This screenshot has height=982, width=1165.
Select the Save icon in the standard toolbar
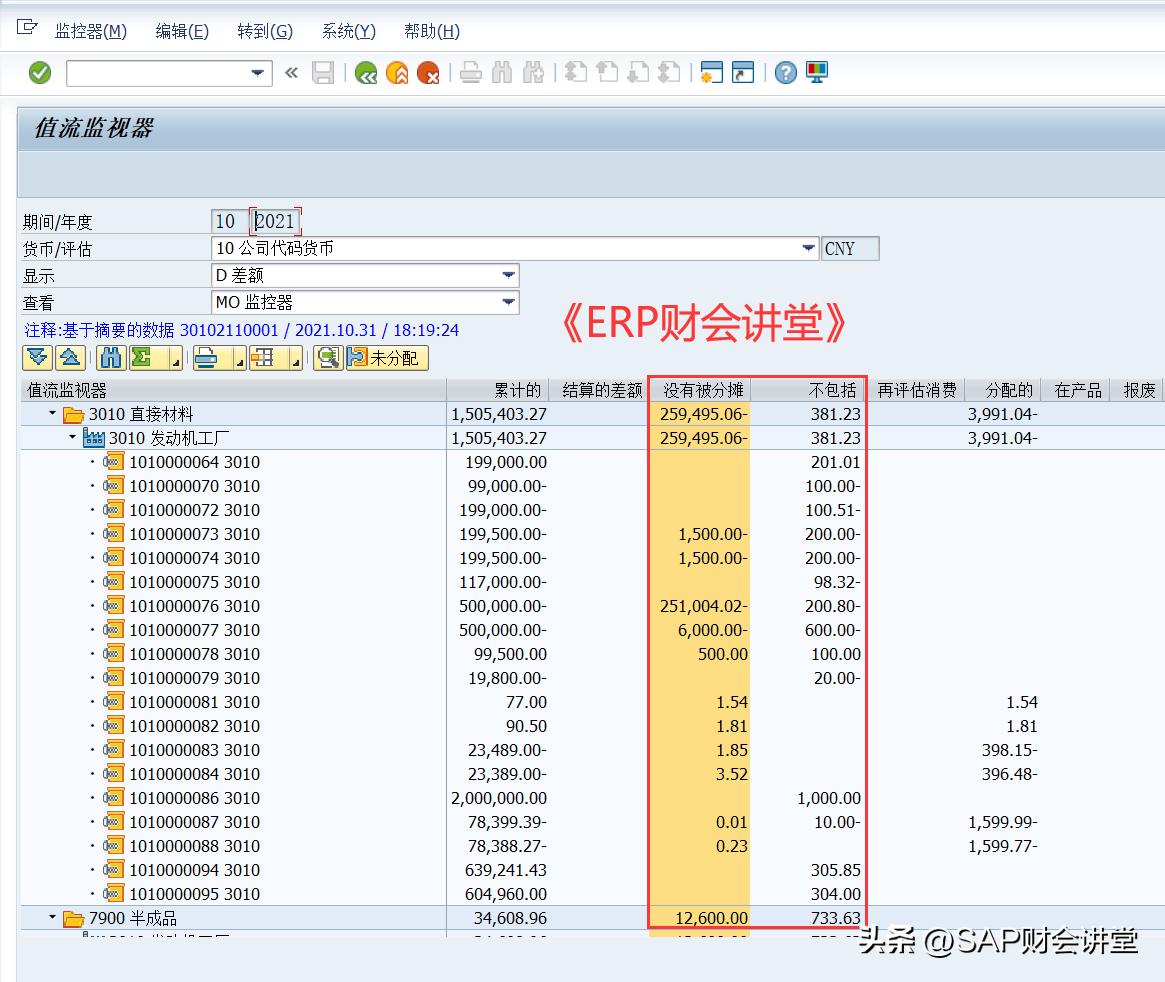(322, 72)
